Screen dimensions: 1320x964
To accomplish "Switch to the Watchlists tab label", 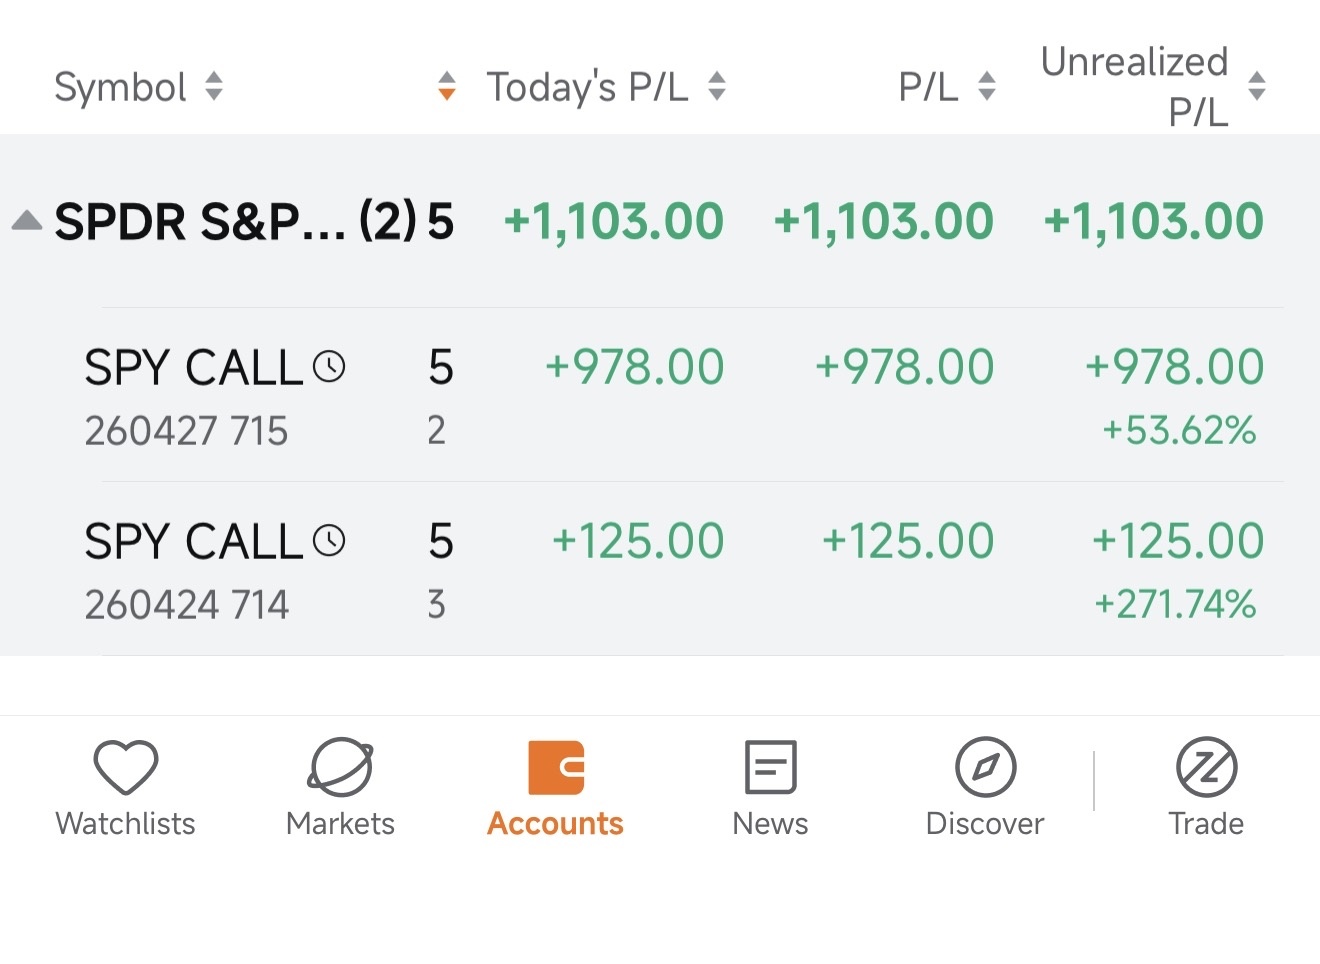I will [125, 823].
